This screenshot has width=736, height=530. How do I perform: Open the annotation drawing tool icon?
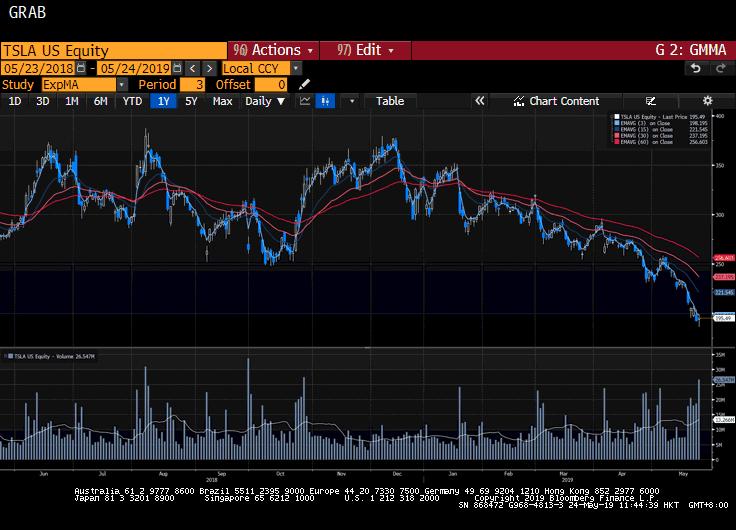click(x=651, y=101)
